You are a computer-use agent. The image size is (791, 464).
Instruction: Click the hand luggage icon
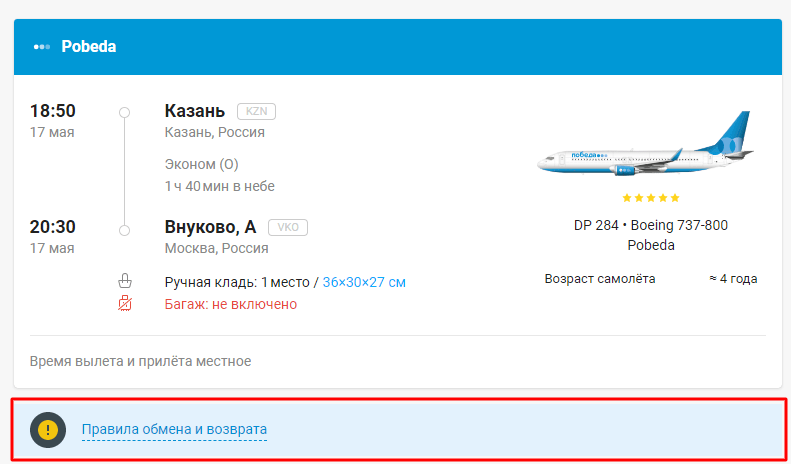coord(125,281)
